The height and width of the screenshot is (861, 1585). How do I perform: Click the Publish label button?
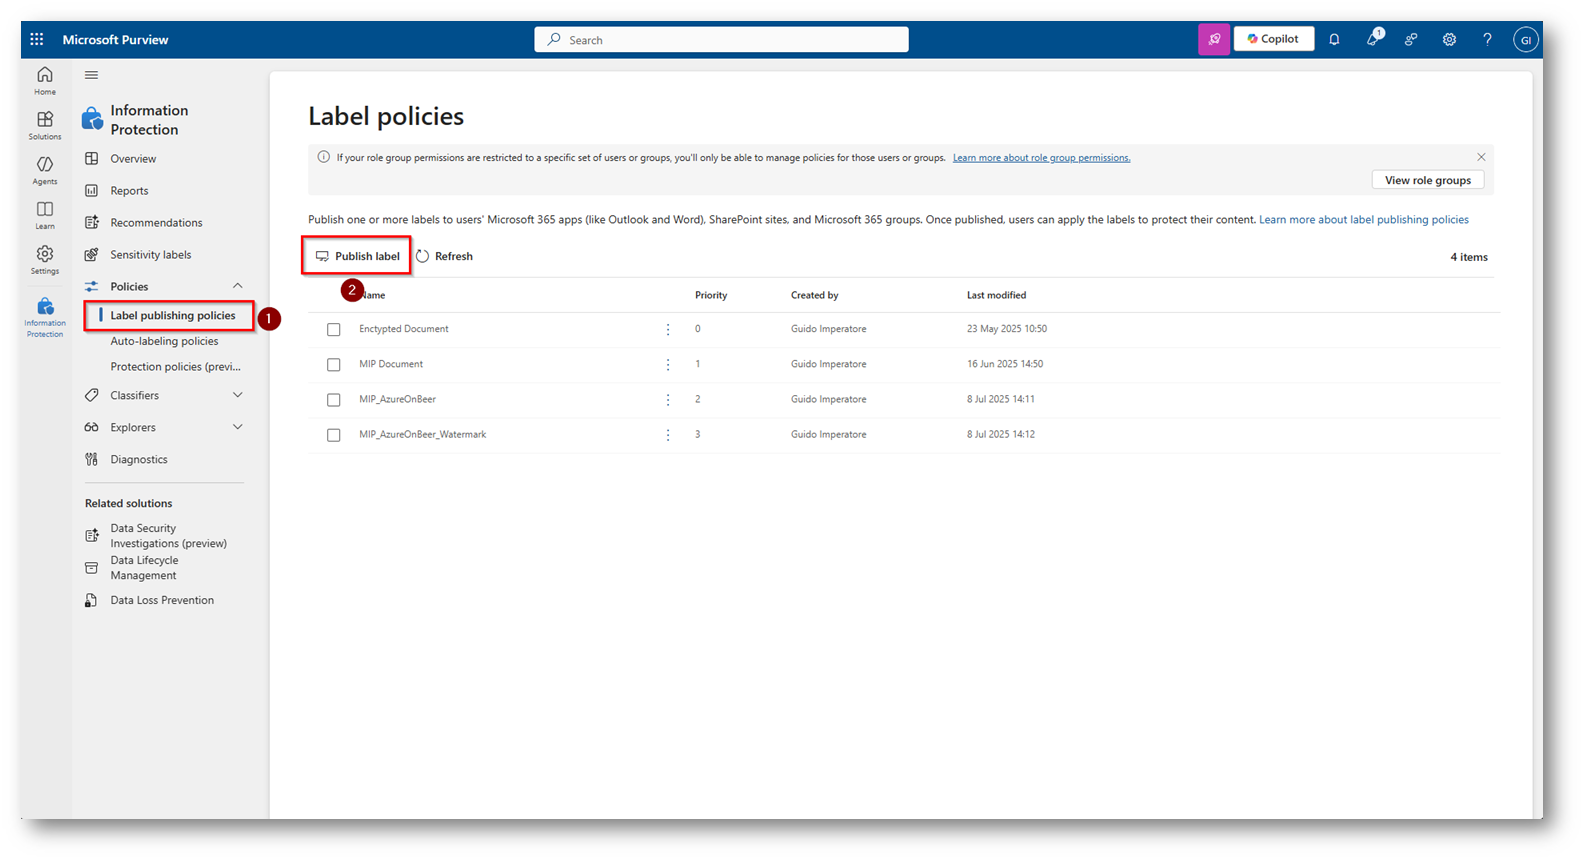[x=358, y=257]
